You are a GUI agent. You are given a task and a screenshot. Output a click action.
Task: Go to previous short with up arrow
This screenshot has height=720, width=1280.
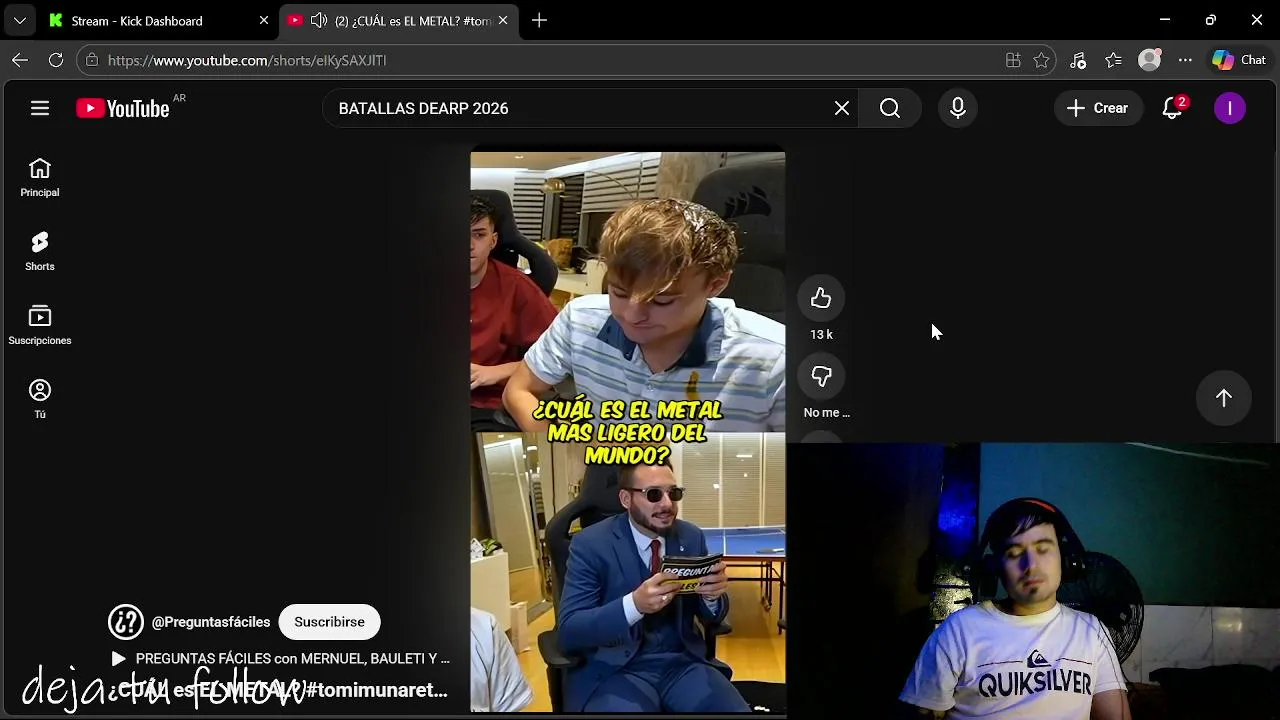pyautogui.click(x=1224, y=398)
